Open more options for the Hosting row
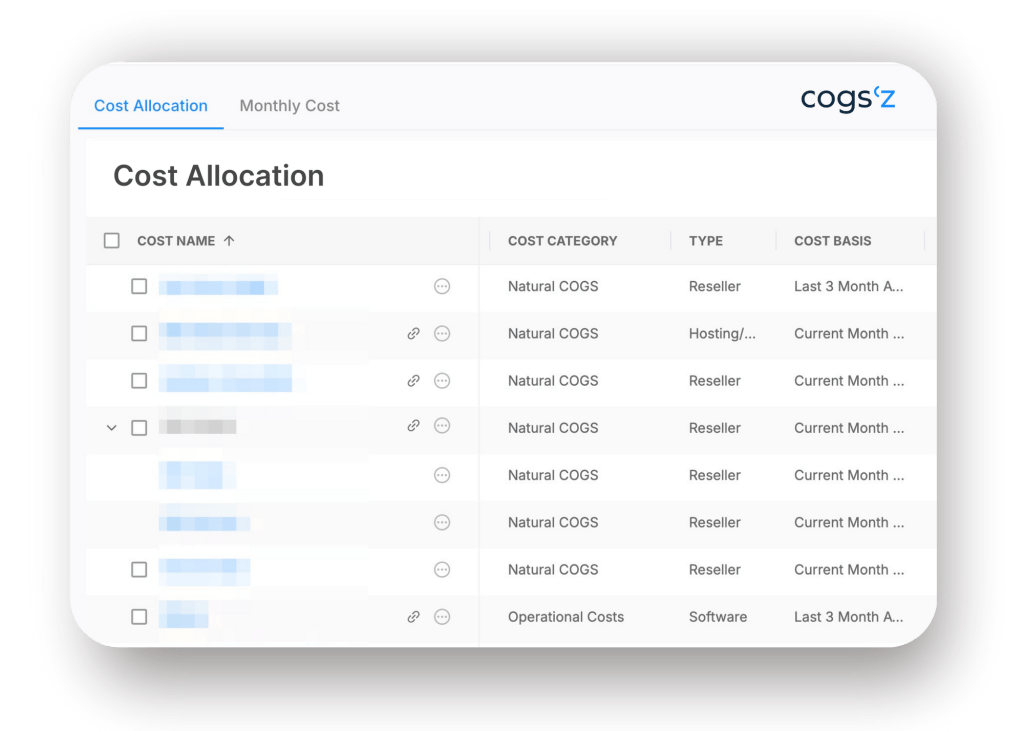 (x=442, y=334)
